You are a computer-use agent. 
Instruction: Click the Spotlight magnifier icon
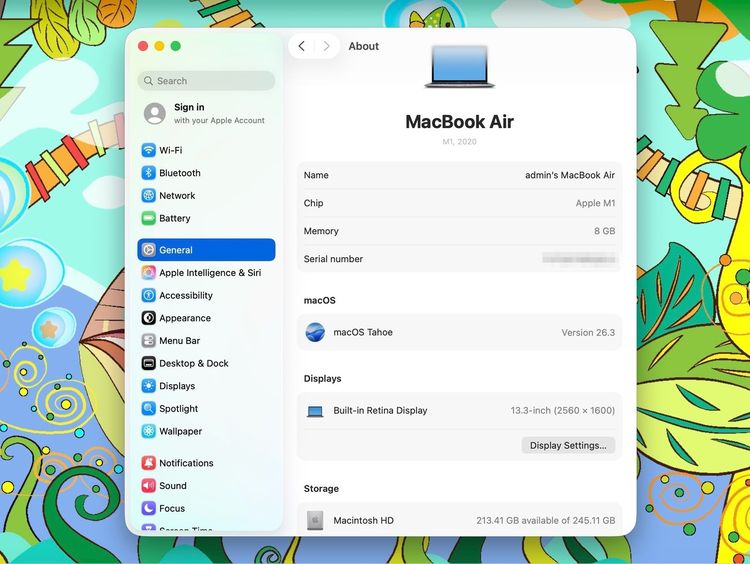pyautogui.click(x=149, y=409)
